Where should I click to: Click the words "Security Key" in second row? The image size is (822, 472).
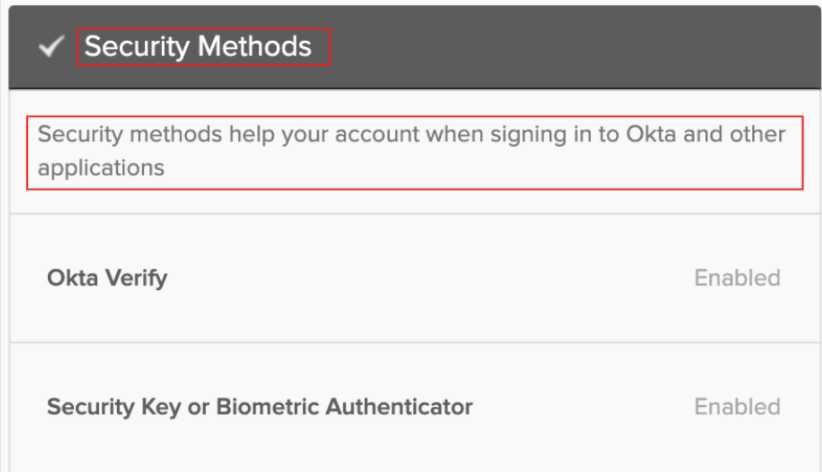(108, 407)
